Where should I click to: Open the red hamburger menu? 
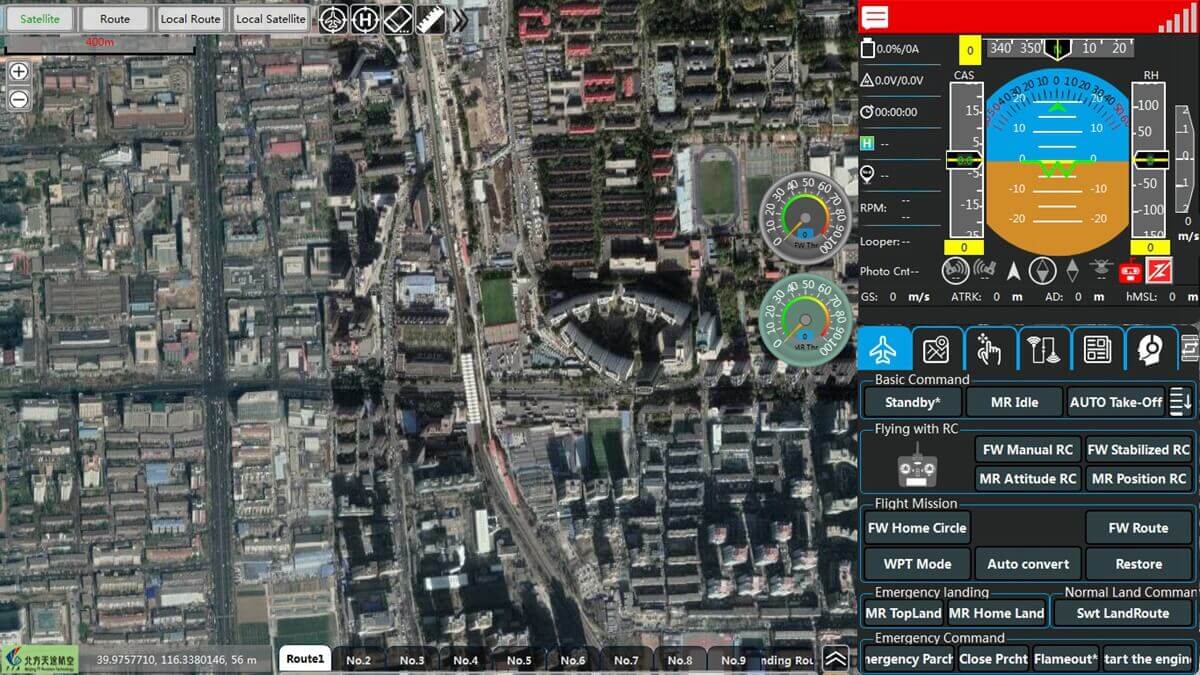tap(876, 16)
